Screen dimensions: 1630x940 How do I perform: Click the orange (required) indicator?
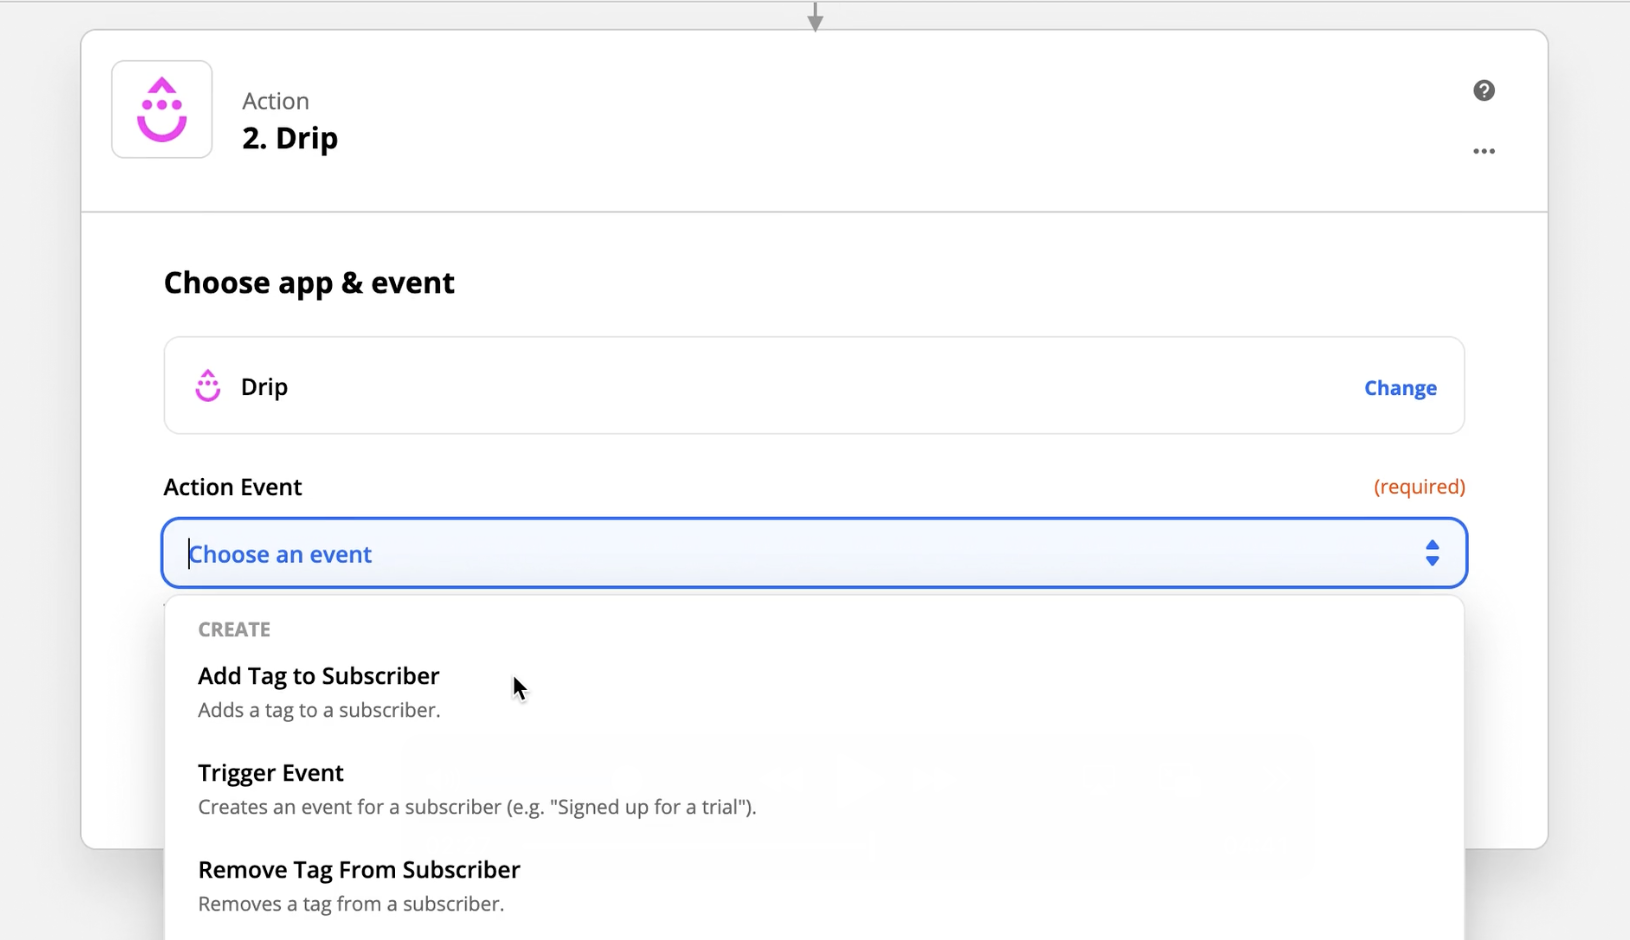coord(1419,487)
